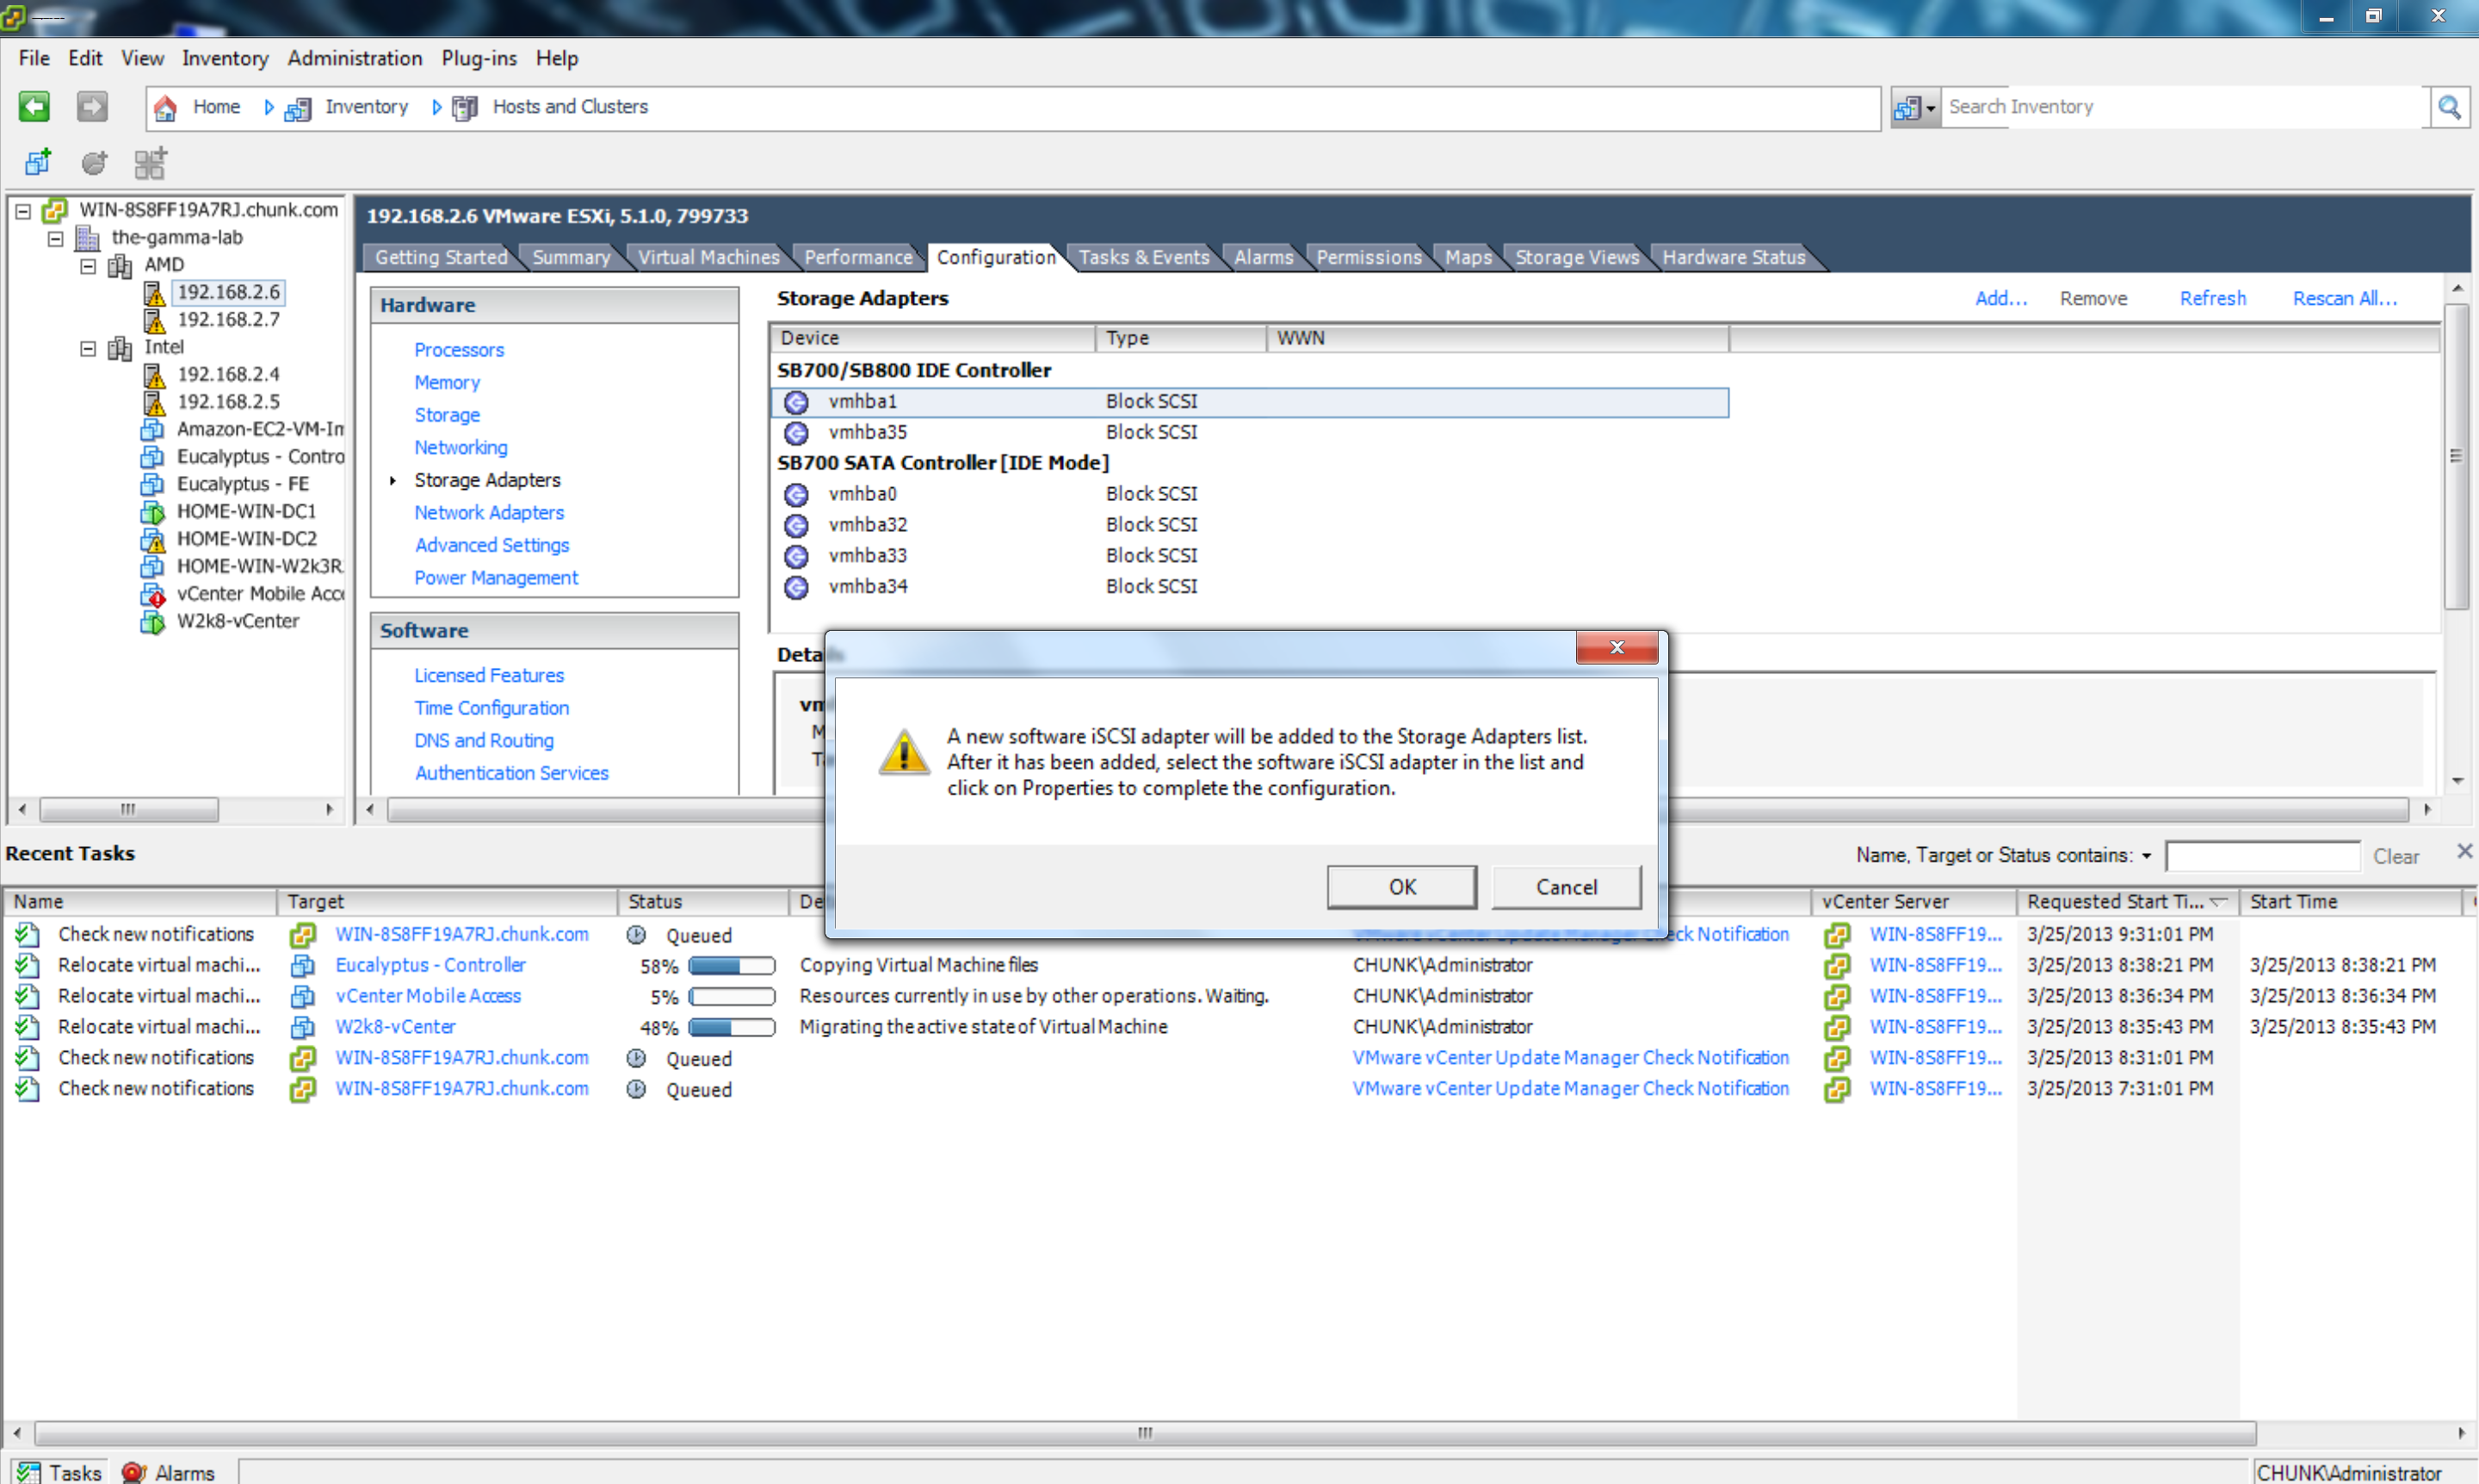Select the vmhba35 adapter icon

[796, 433]
